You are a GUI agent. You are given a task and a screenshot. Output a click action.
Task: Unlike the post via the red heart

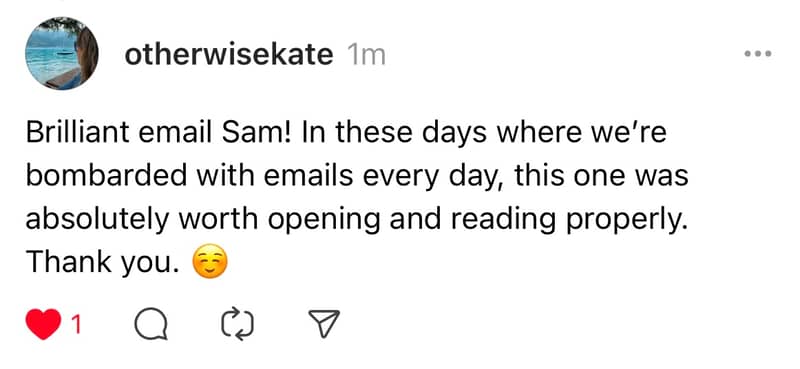tap(43, 324)
